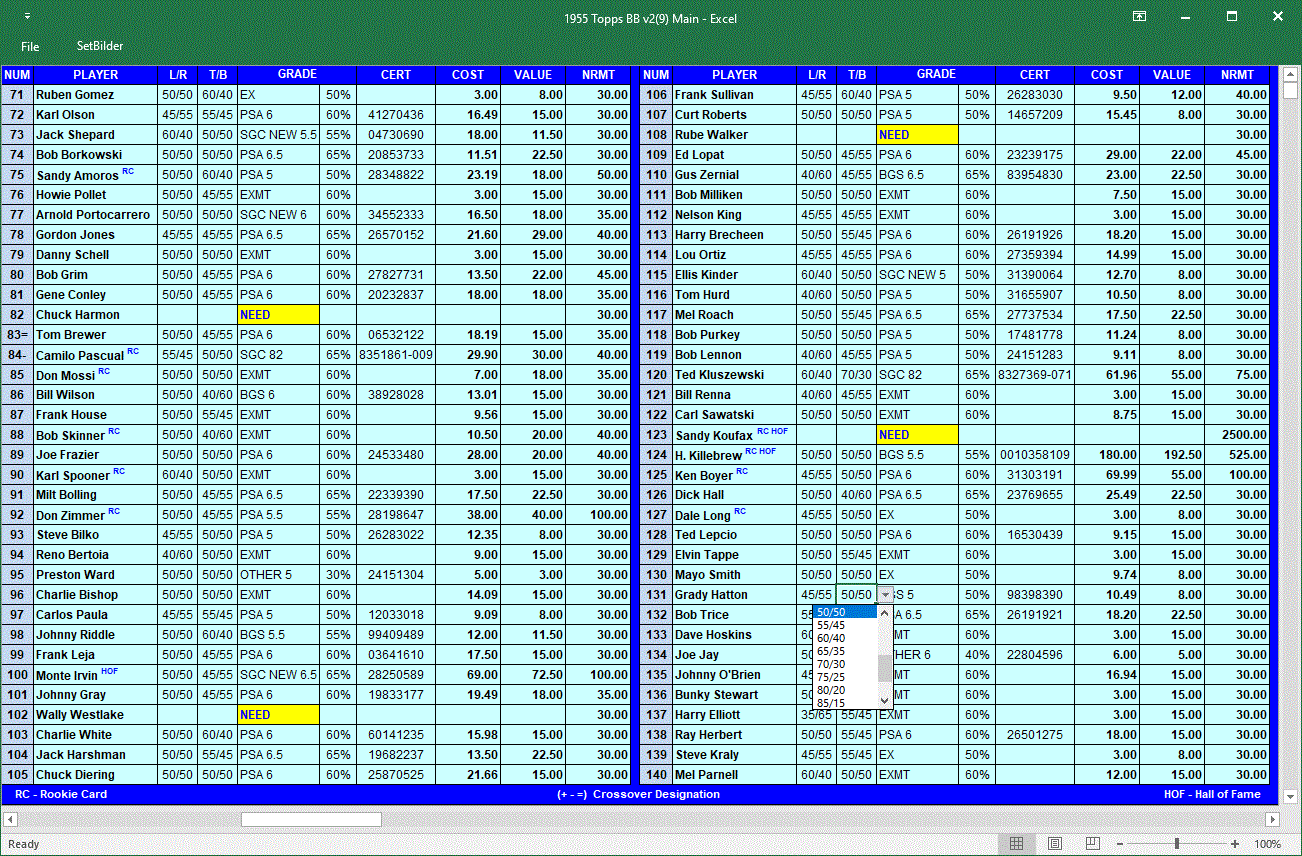Viewport: 1302px width, 856px height.
Task: Switch to Page Break Preview view
Action: [x=1093, y=844]
